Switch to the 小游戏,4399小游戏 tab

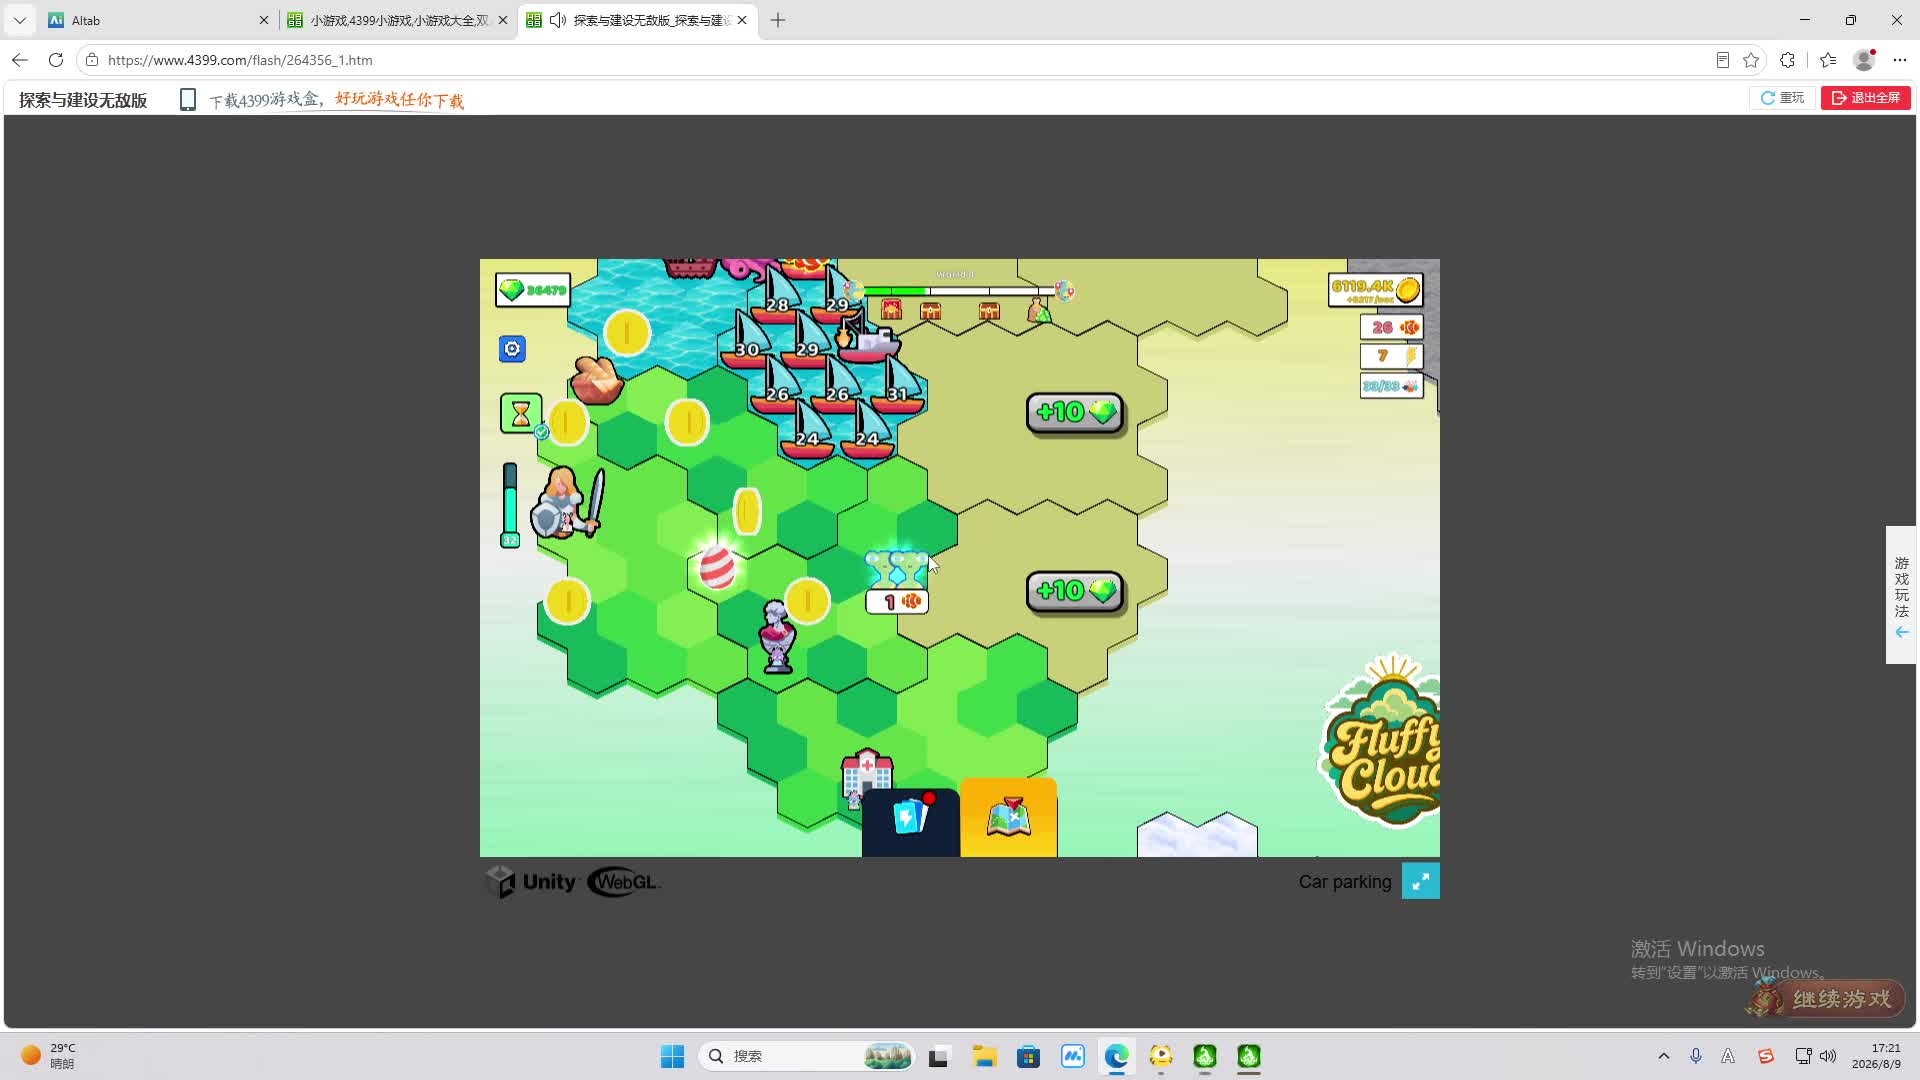[x=396, y=20]
